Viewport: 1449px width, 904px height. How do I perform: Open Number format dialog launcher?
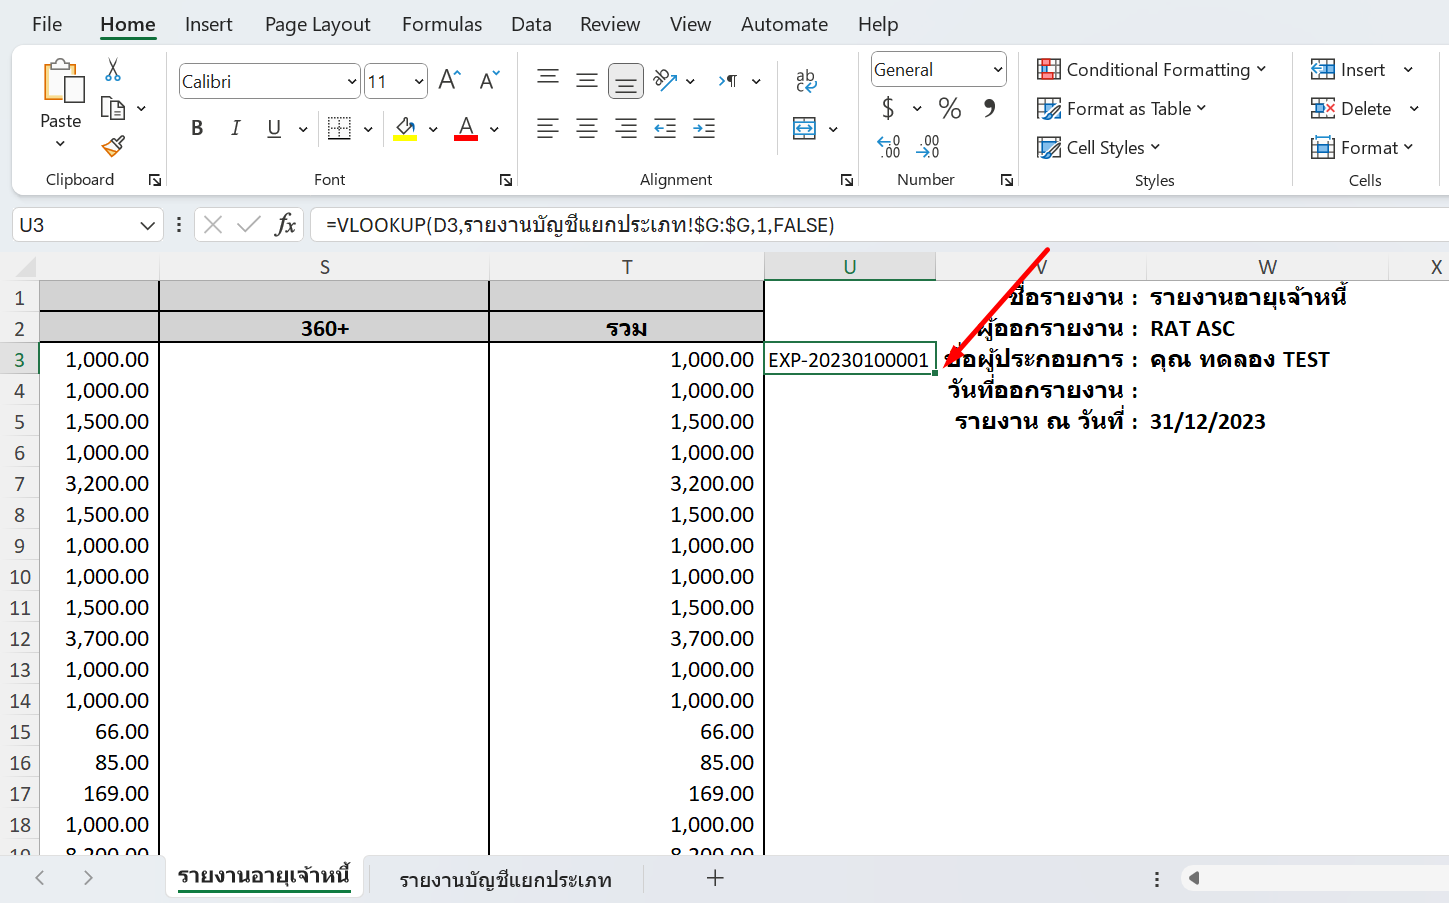click(x=1007, y=180)
